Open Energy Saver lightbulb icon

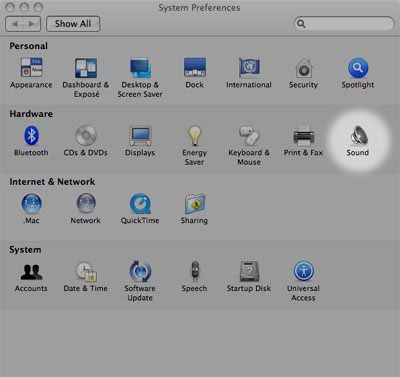pos(195,135)
